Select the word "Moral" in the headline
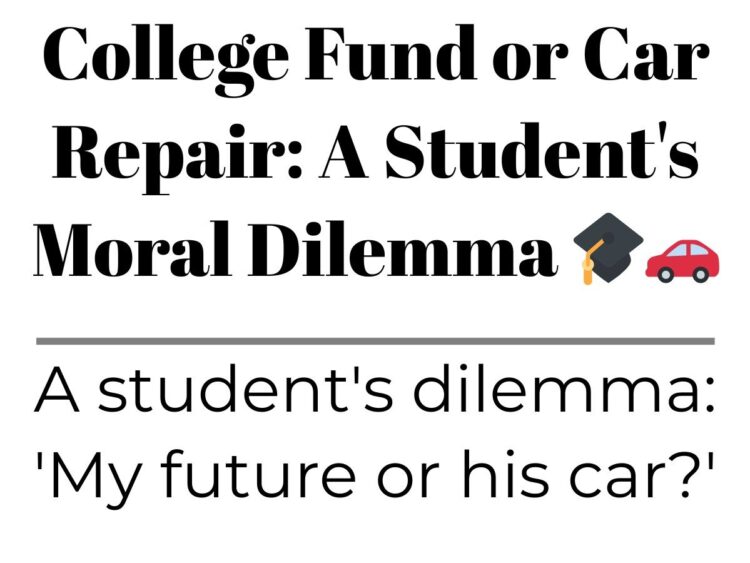The width and height of the screenshot is (750, 563). (x=133, y=249)
